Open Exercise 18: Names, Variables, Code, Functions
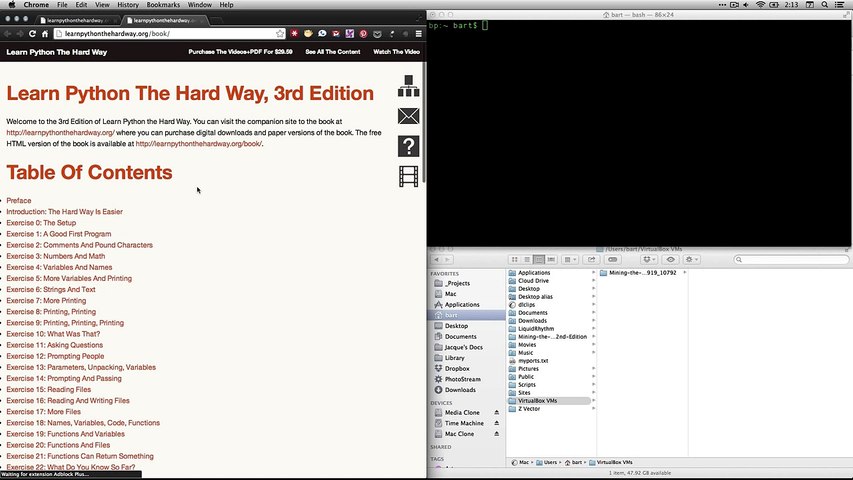Viewport: 853px width, 480px height. [x=83, y=423]
